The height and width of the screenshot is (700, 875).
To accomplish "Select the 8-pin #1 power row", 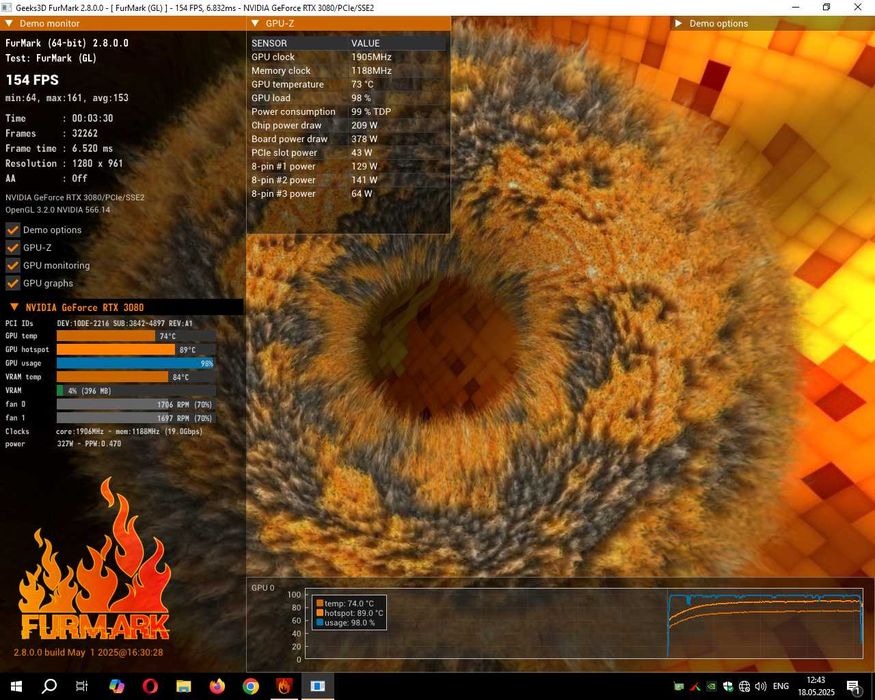I will point(349,166).
